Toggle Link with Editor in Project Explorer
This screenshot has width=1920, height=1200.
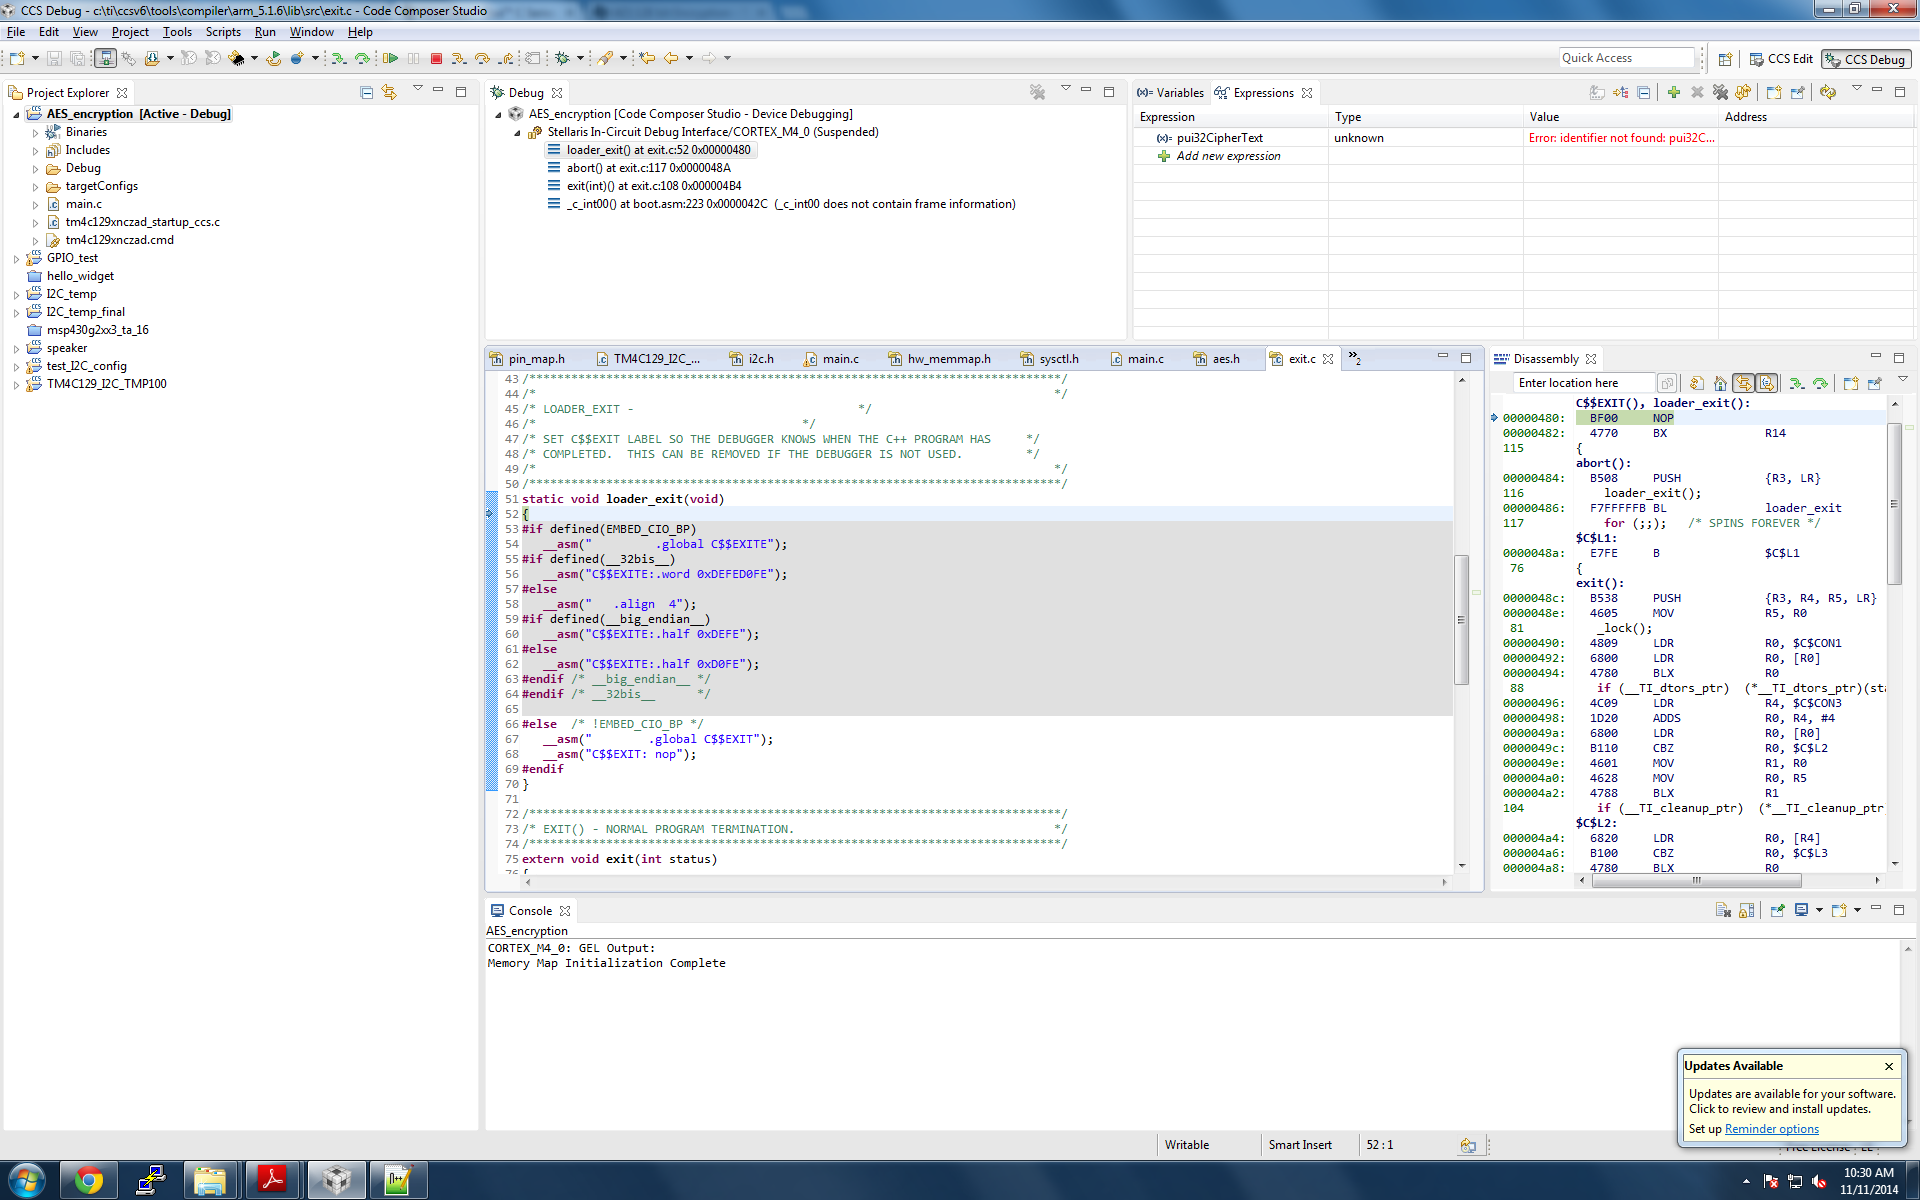tap(389, 92)
